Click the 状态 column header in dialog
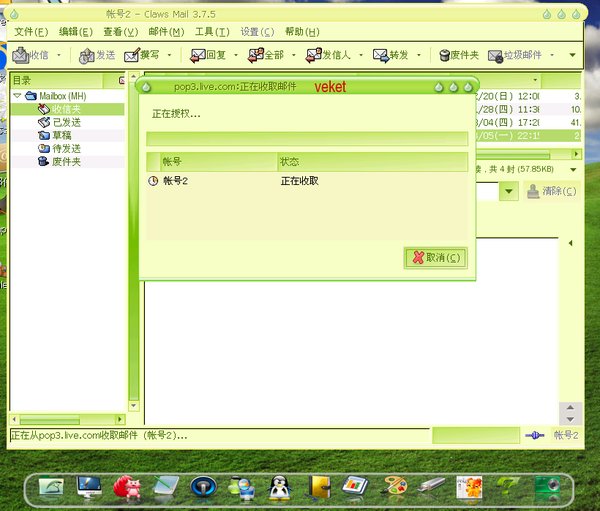This screenshot has width=600, height=511. [372, 162]
